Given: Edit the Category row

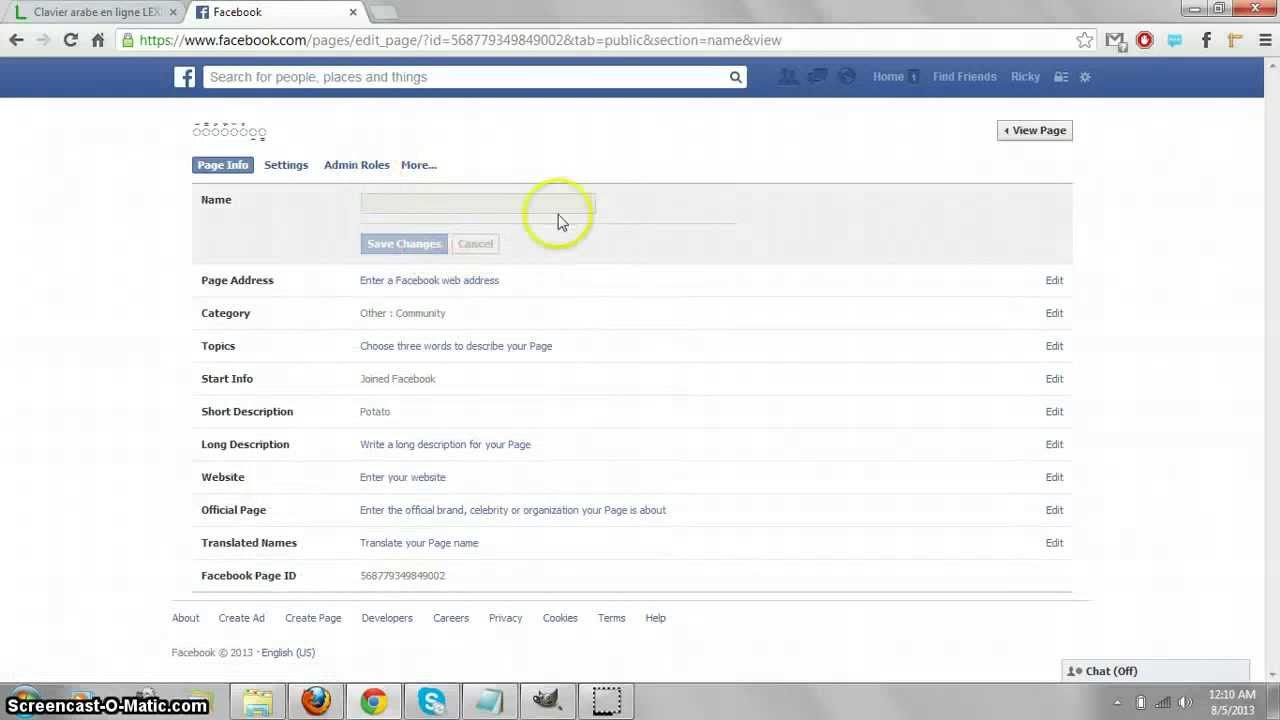Looking at the screenshot, I should click(1054, 313).
